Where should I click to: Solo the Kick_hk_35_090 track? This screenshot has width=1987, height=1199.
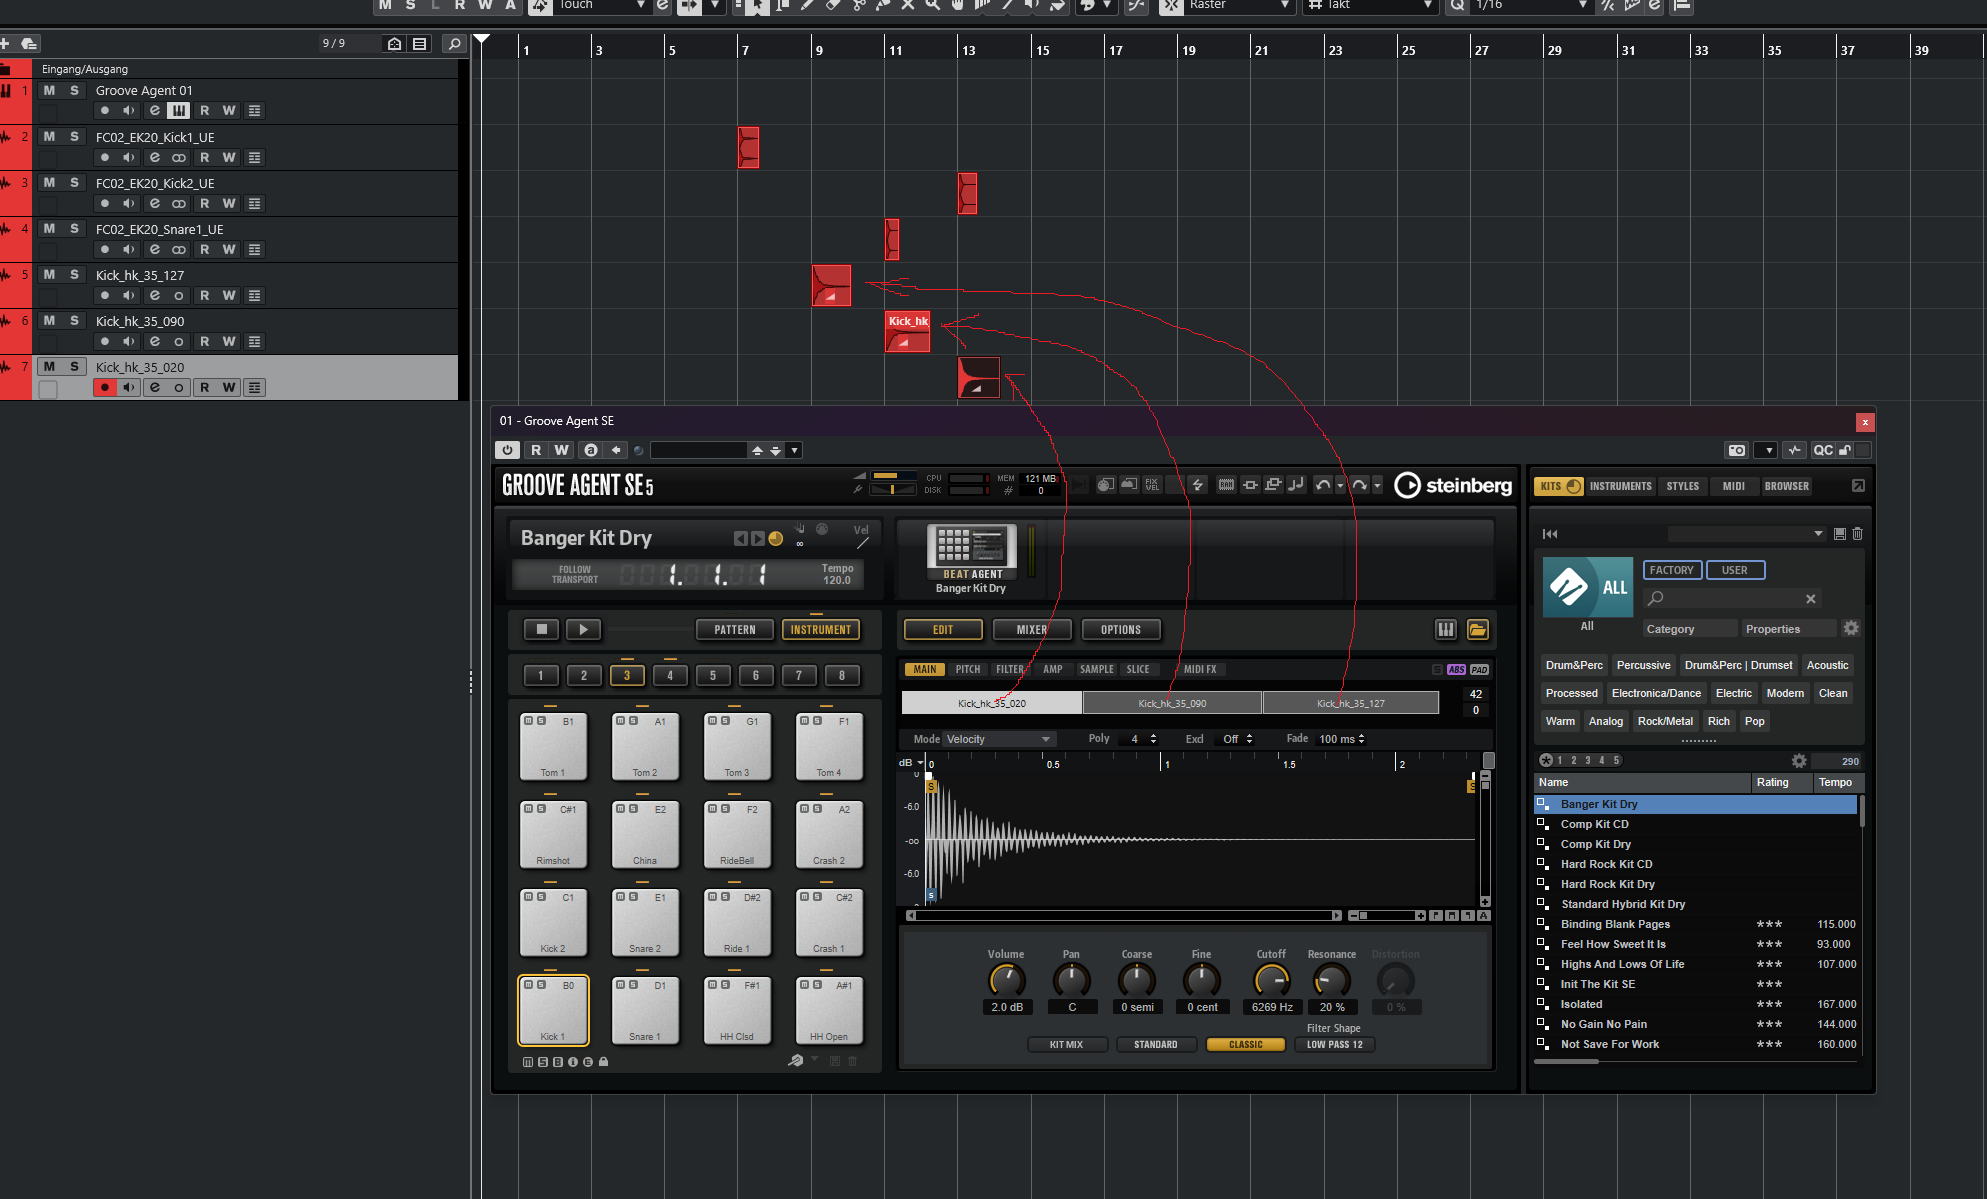click(74, 321)
